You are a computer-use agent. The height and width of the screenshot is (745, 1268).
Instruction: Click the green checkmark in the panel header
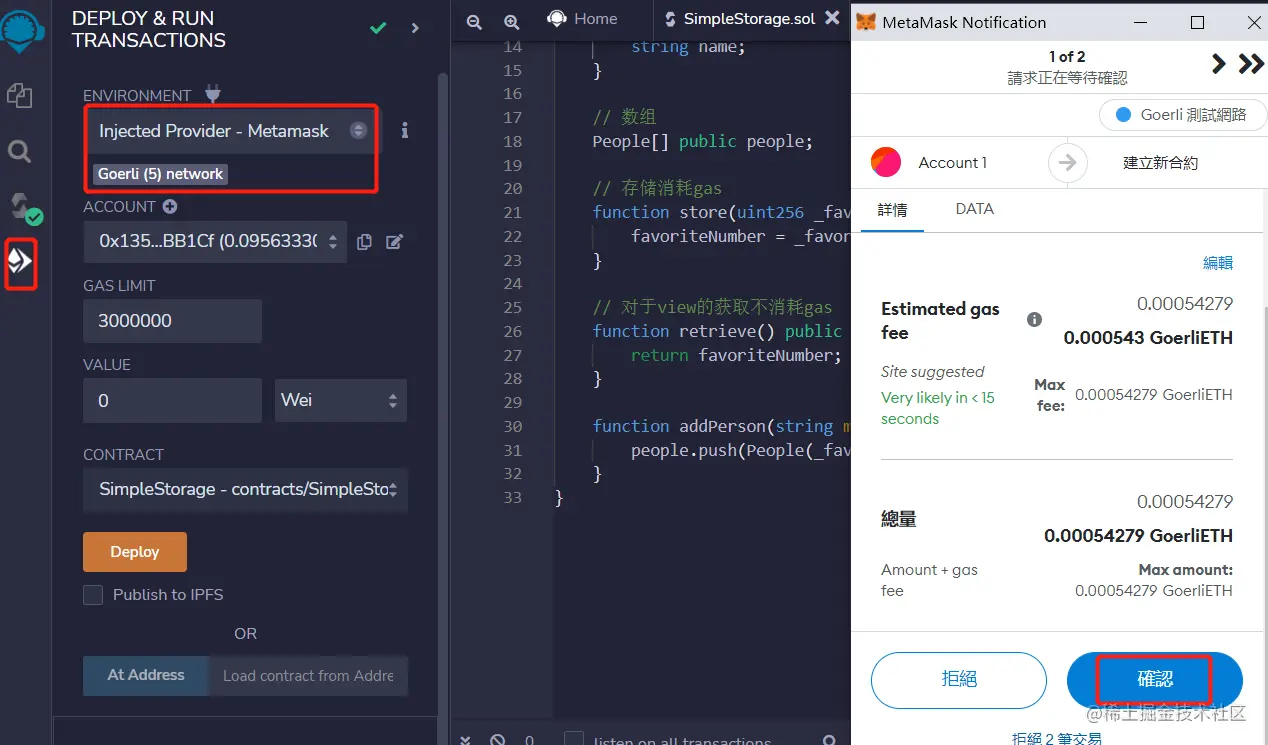click(x=378, y=28)
